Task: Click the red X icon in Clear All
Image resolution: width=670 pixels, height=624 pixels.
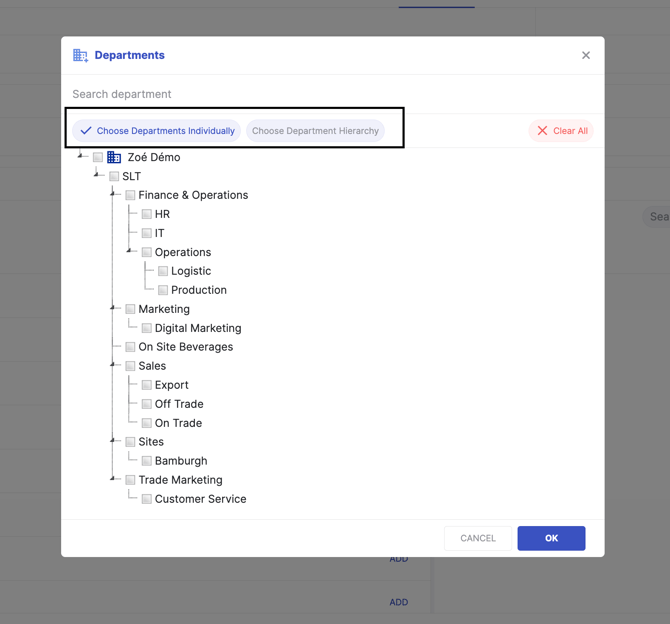Action: click(x=542, y=131)
